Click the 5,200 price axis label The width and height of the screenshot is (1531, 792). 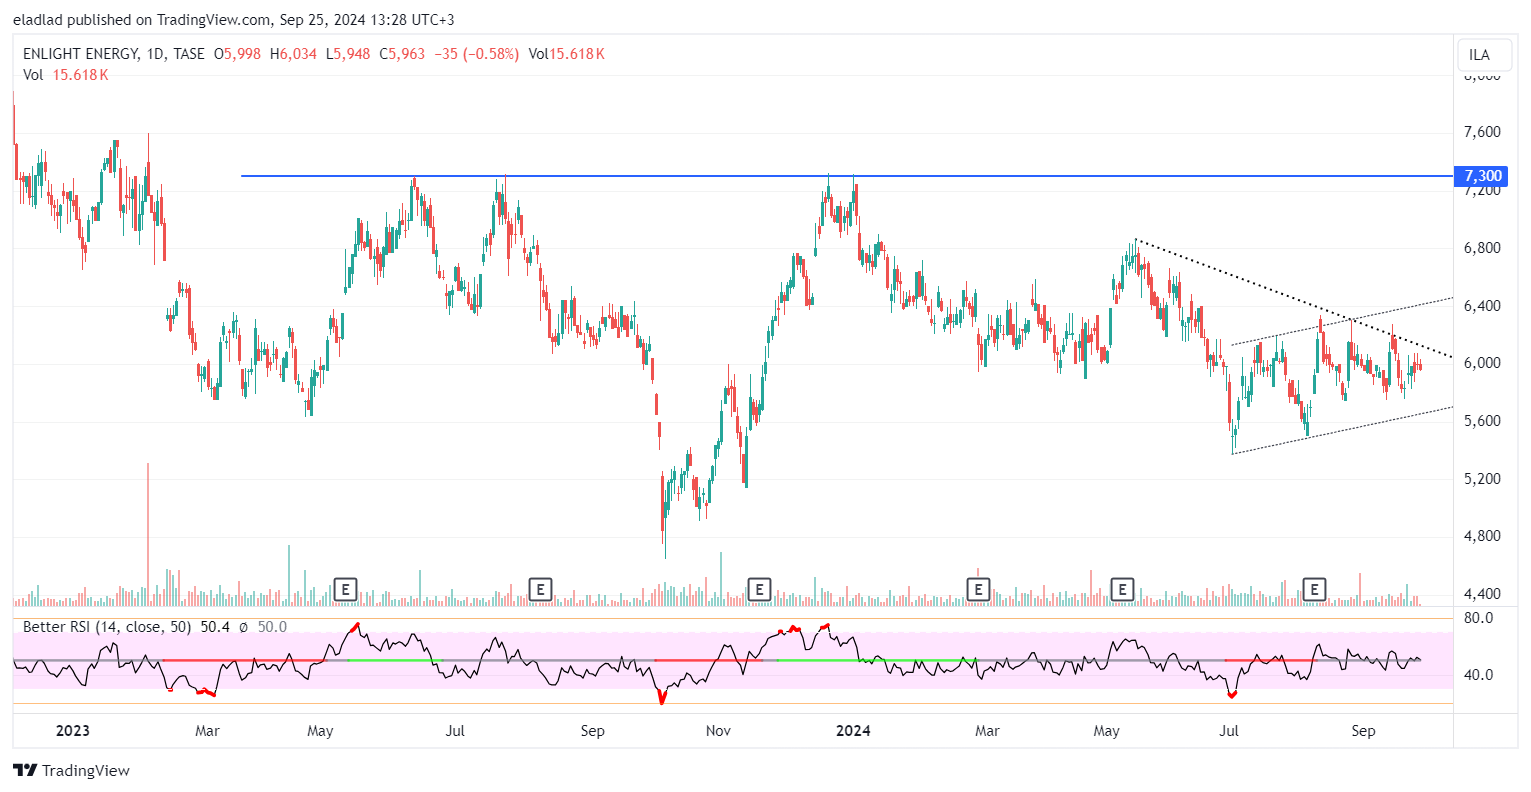point(1482,479)
